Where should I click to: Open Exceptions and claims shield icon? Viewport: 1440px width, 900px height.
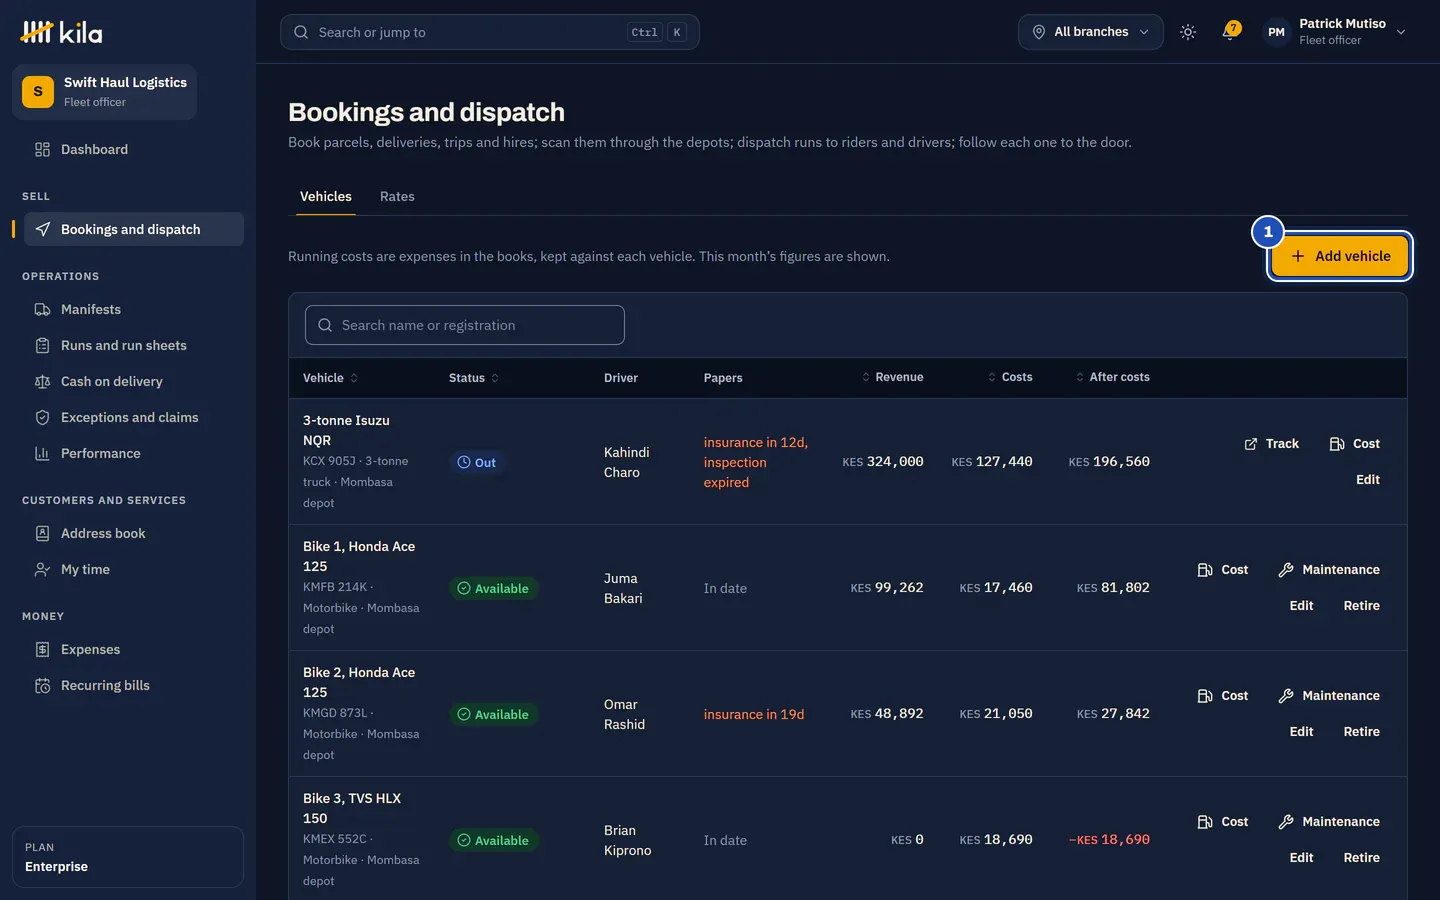(42, 417)
